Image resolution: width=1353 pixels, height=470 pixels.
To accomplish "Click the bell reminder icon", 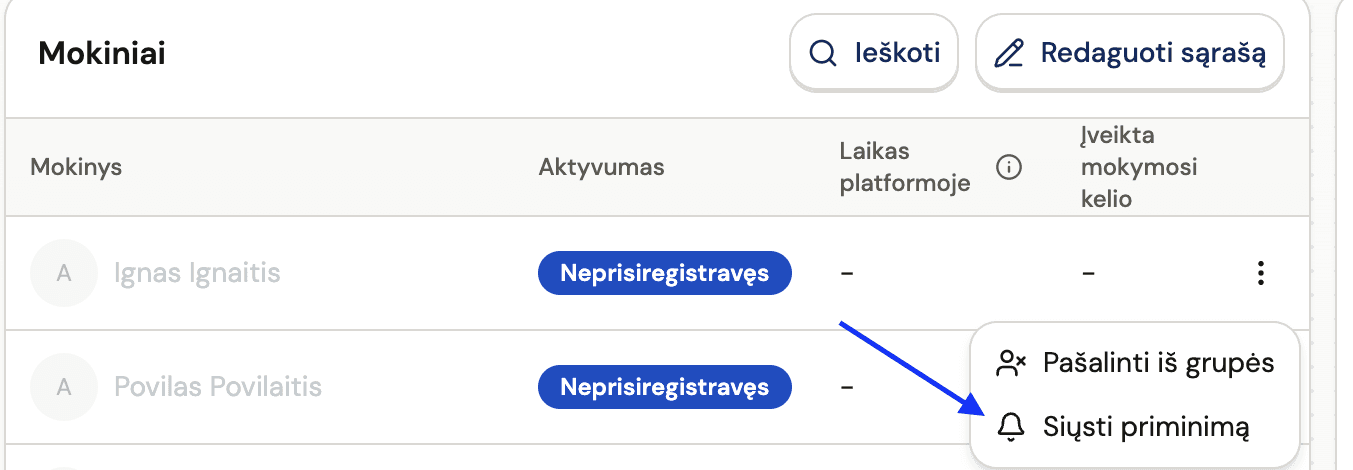I will (x=1011, y=427).
